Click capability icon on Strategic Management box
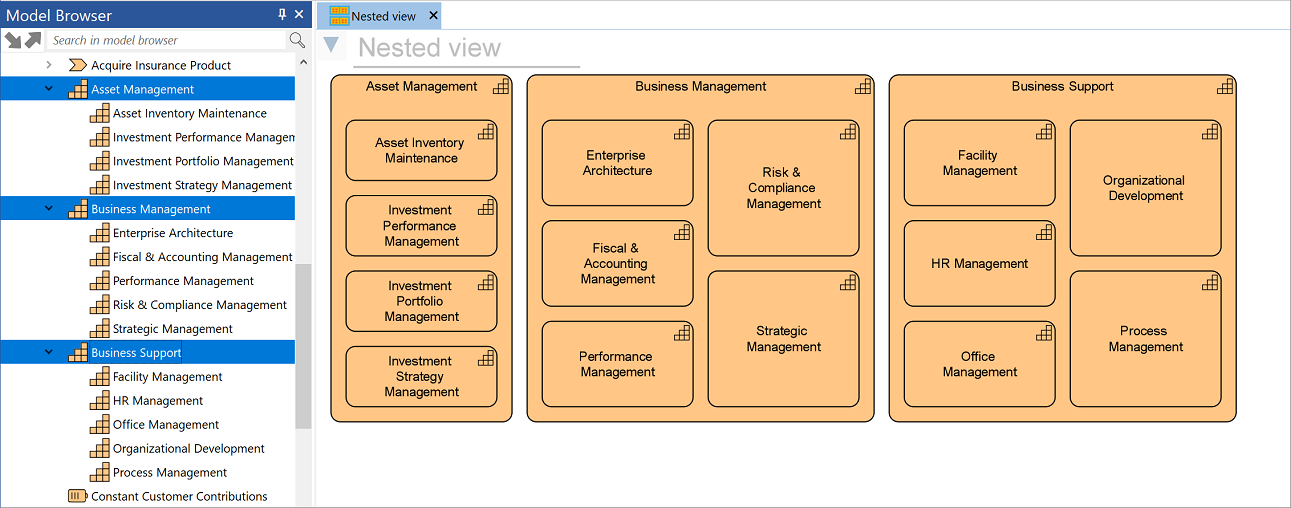 click(x=848, y=283)
